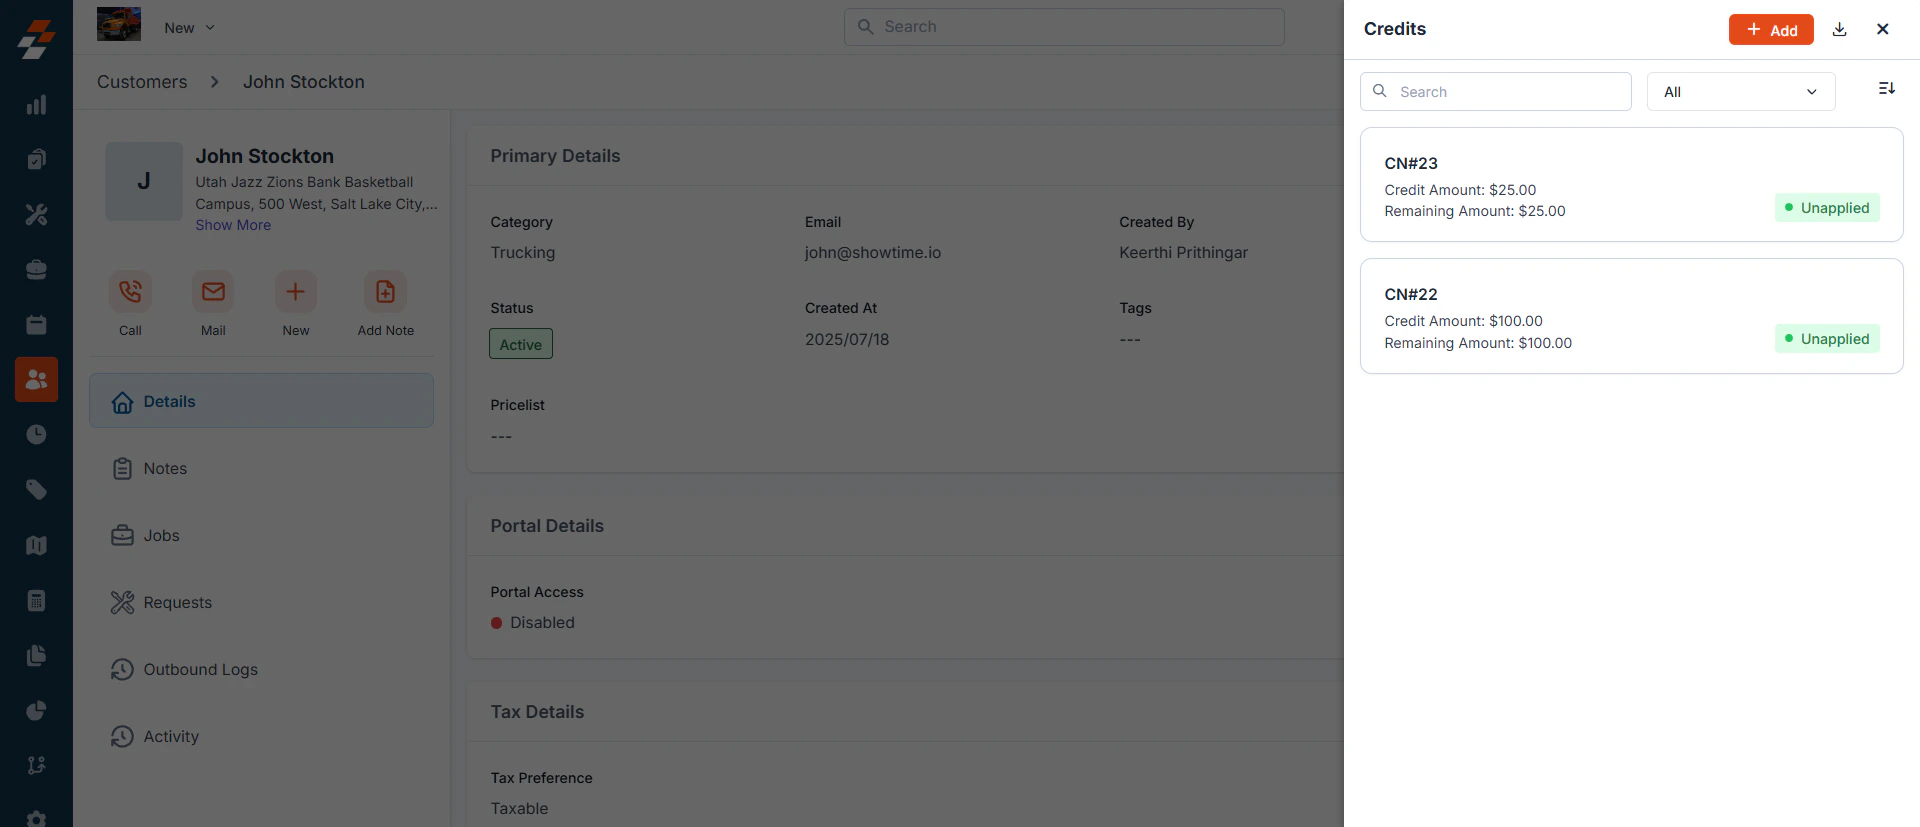1920x827 pixels.
Task: Click the Show More address link
Action: pos(233,225)
